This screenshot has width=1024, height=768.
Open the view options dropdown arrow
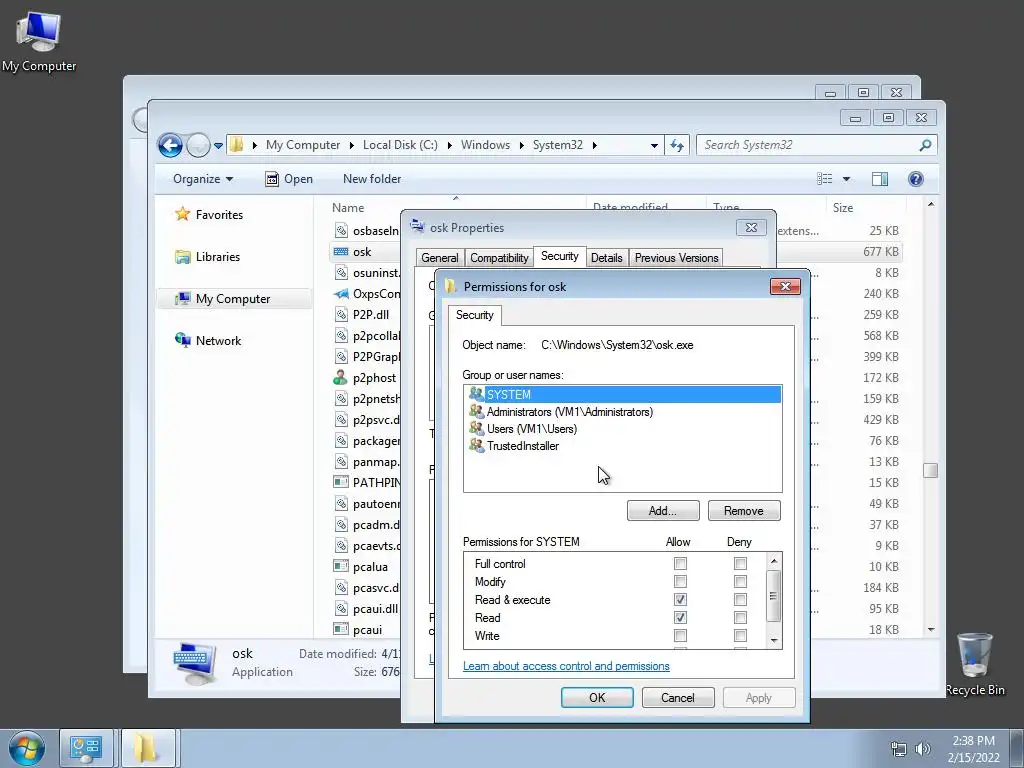[846, 179]
